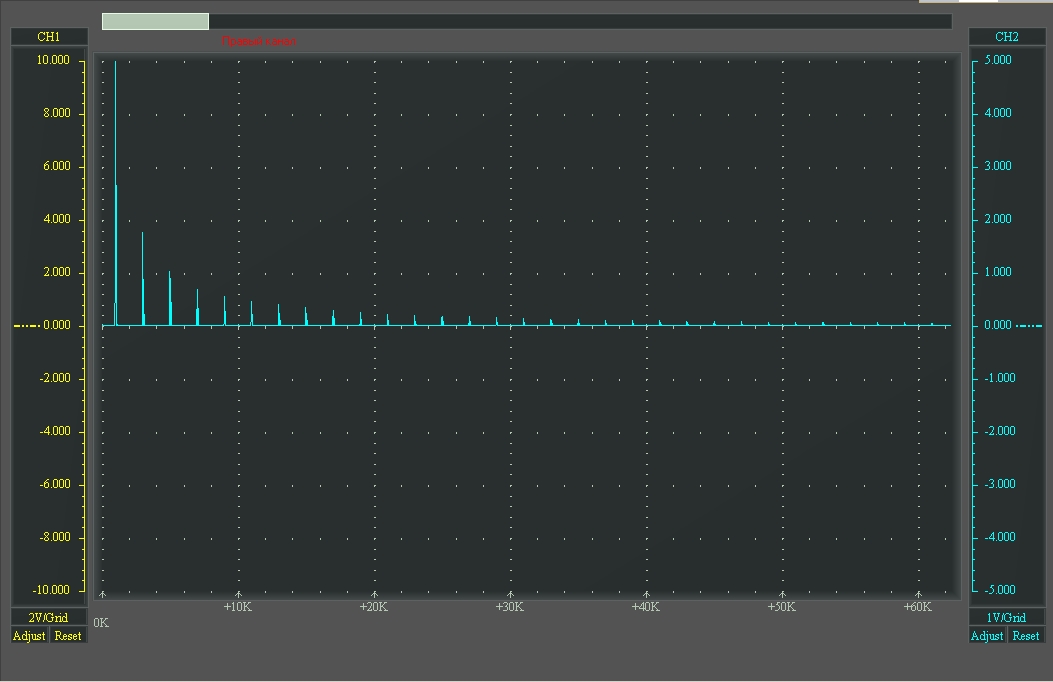The width and height of the screenshot is (1053, 682).
Task: Click the CH1 Reset button
Action: pyautogui.click(x=68, y=636)
